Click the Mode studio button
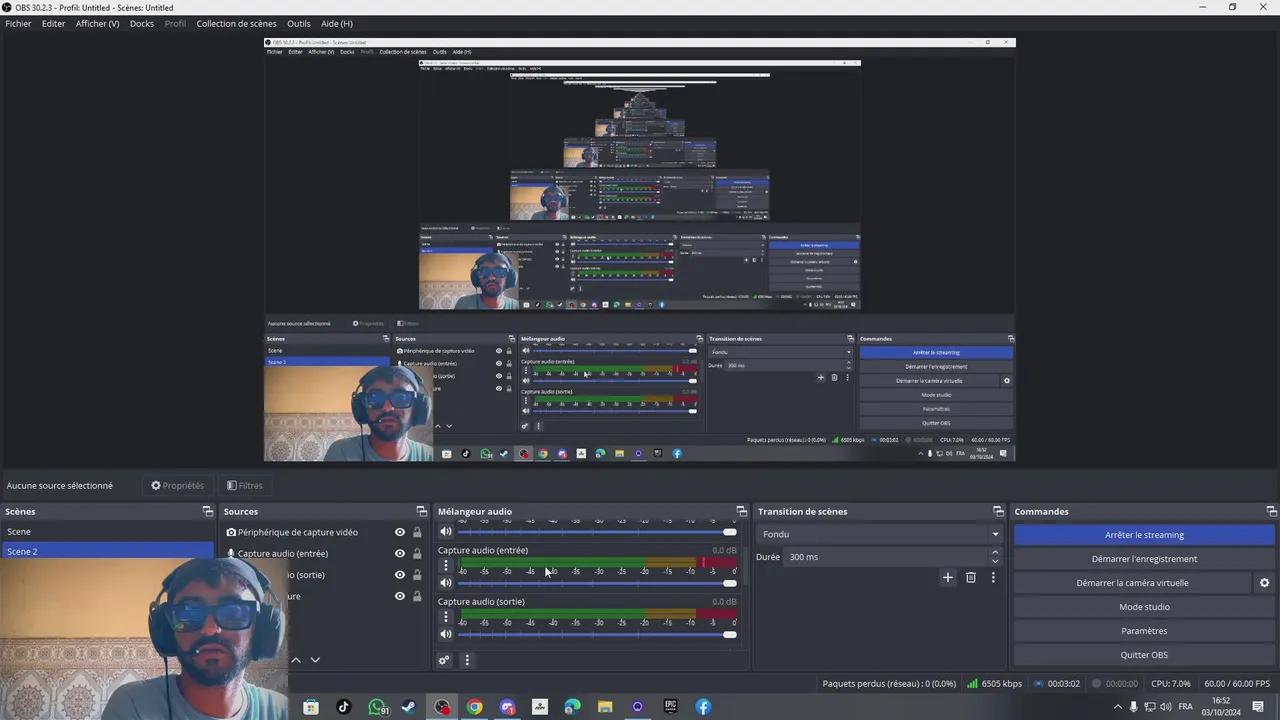 (x=1144, y=607)
